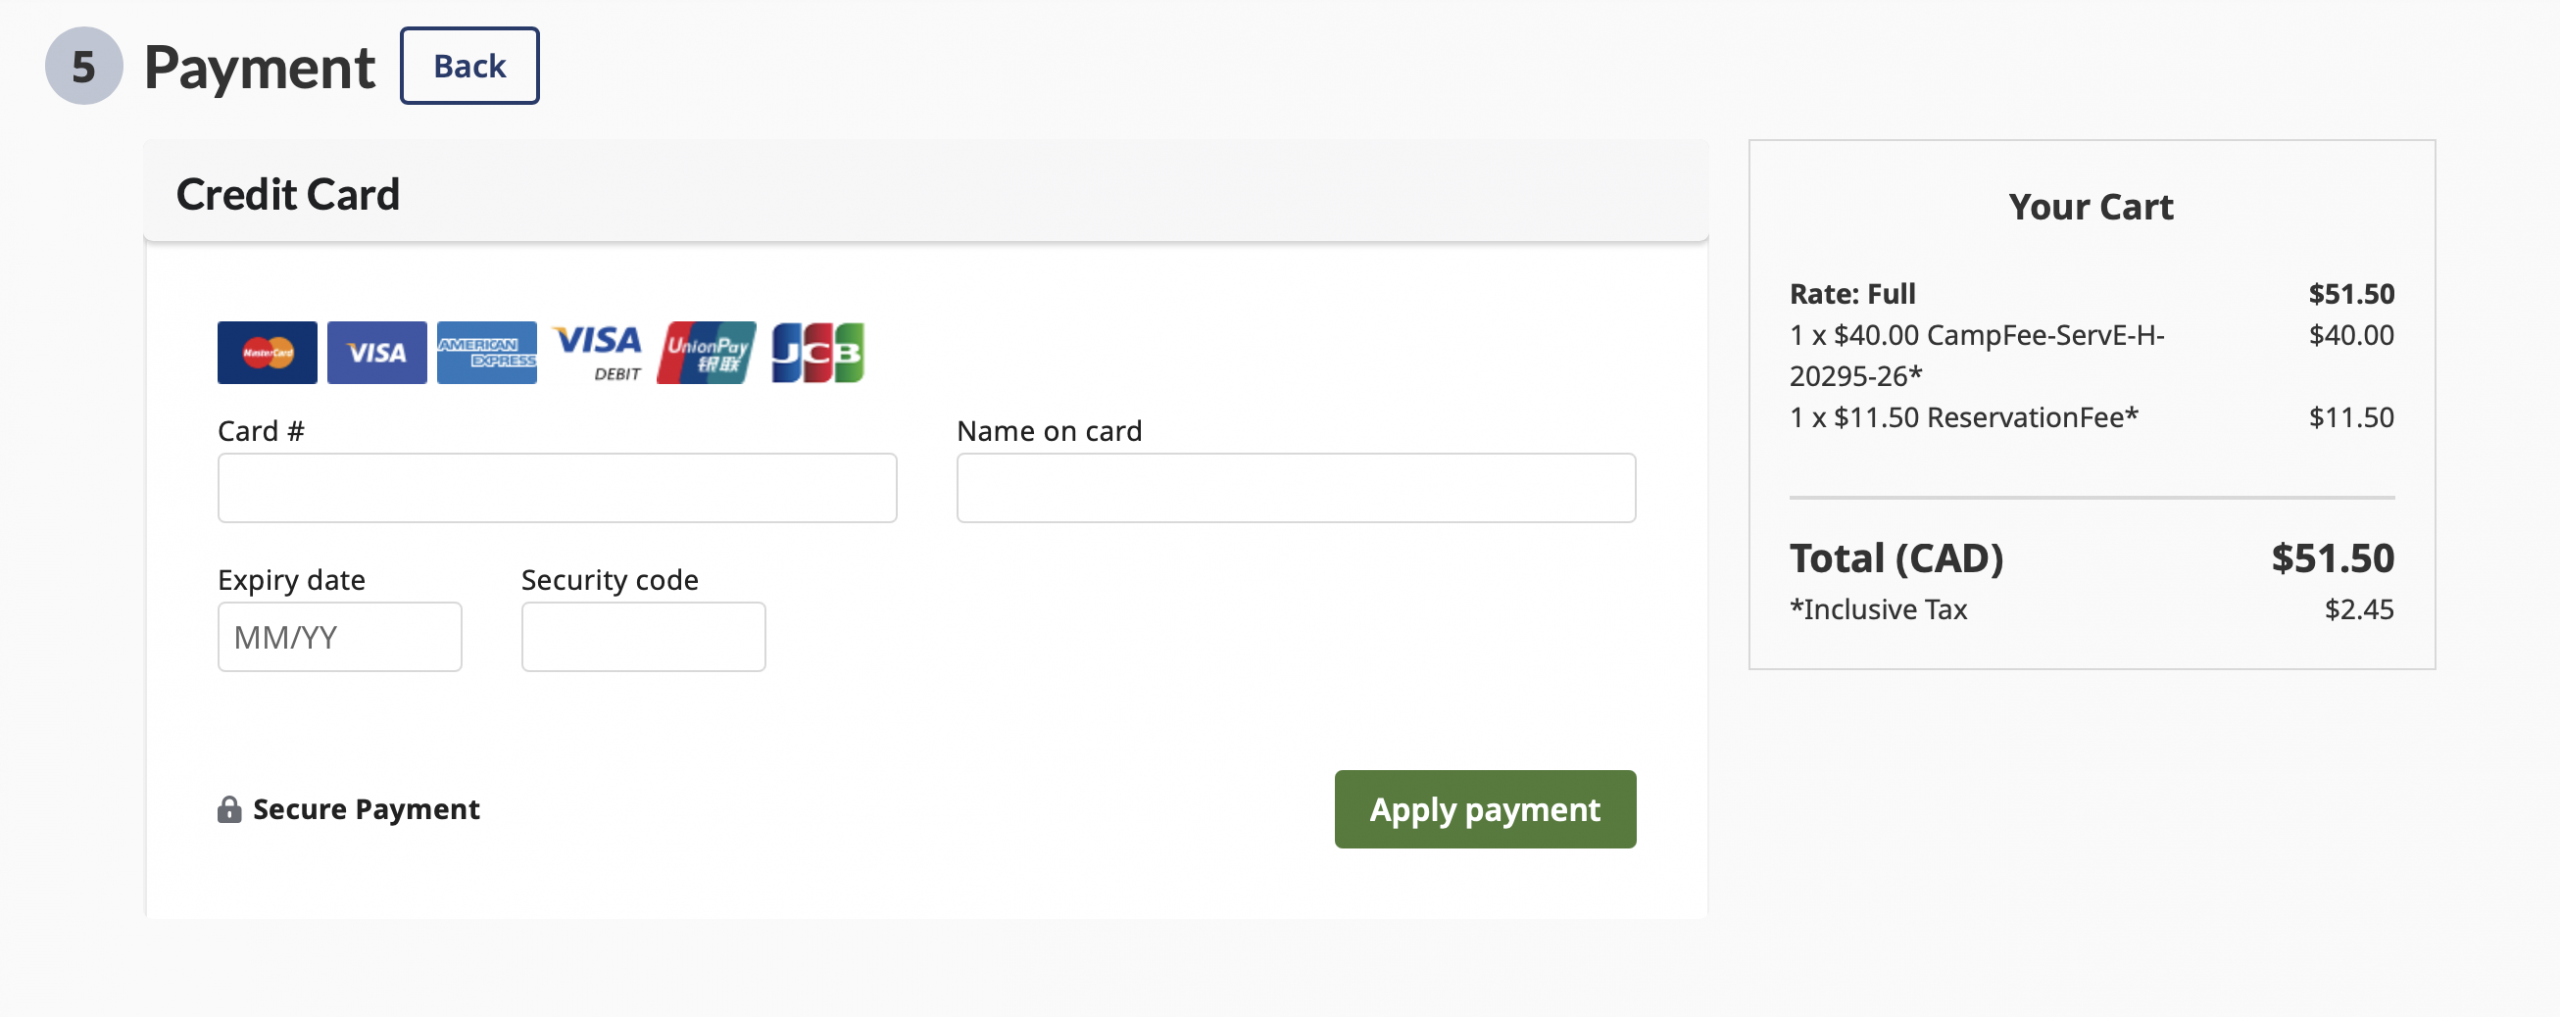The height and width of the screenshot is (1017, 2560).
Task: Click the Secure Payment padlock icon
Action: point(229,809)
